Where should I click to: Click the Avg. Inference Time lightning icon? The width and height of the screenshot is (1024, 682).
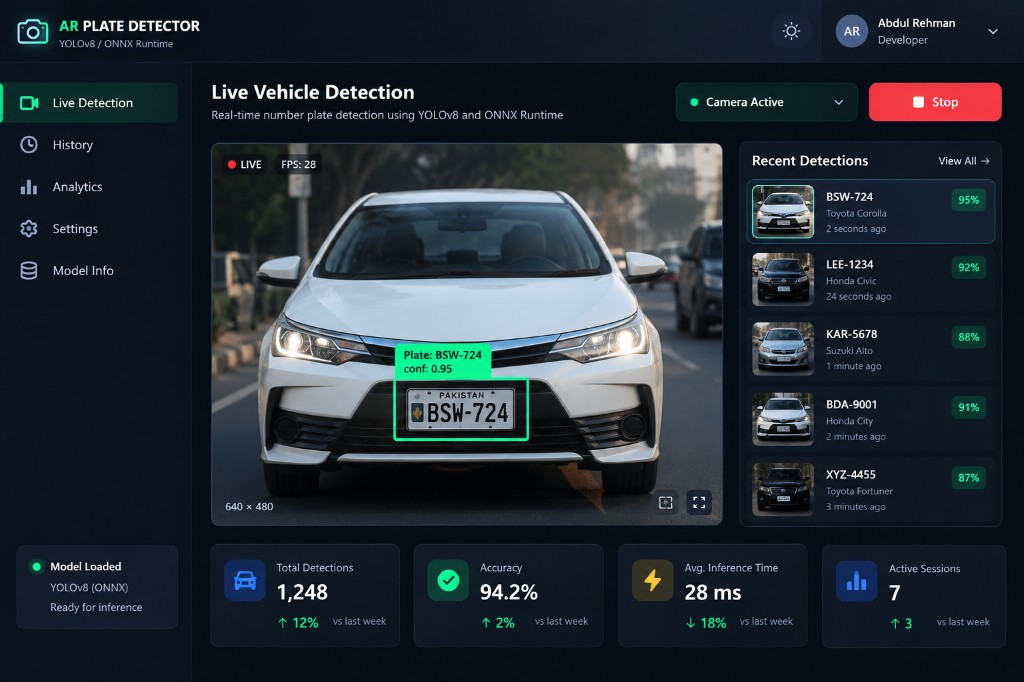(652, 580)
